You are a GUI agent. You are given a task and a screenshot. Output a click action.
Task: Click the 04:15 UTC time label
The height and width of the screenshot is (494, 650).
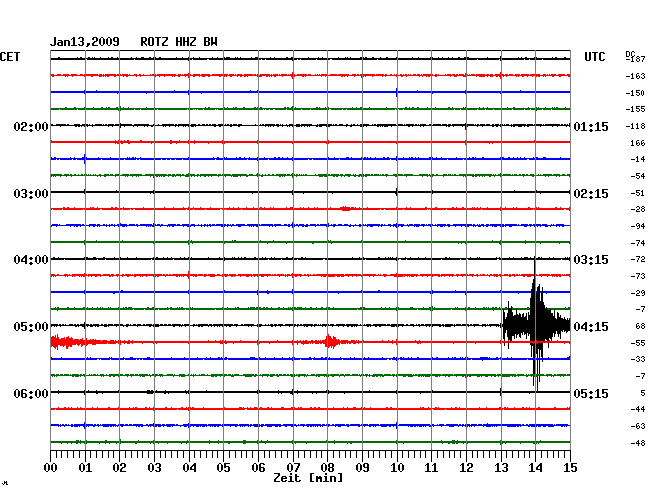(x=591, y=327)
